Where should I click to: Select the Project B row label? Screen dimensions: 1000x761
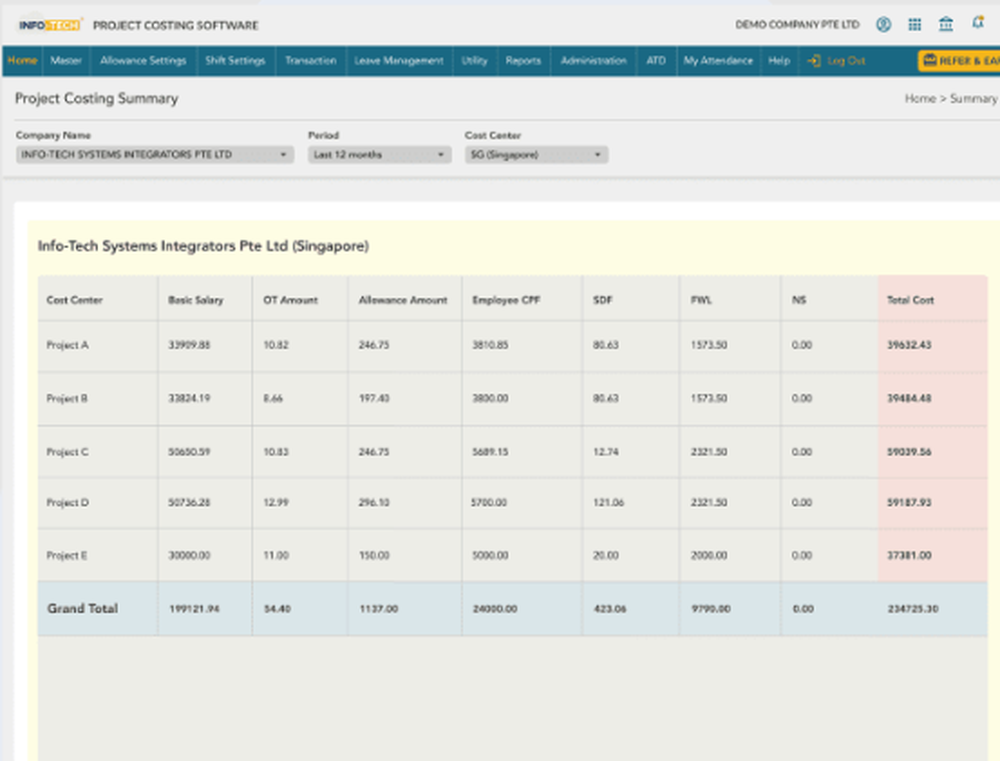(x=66, y=398)
